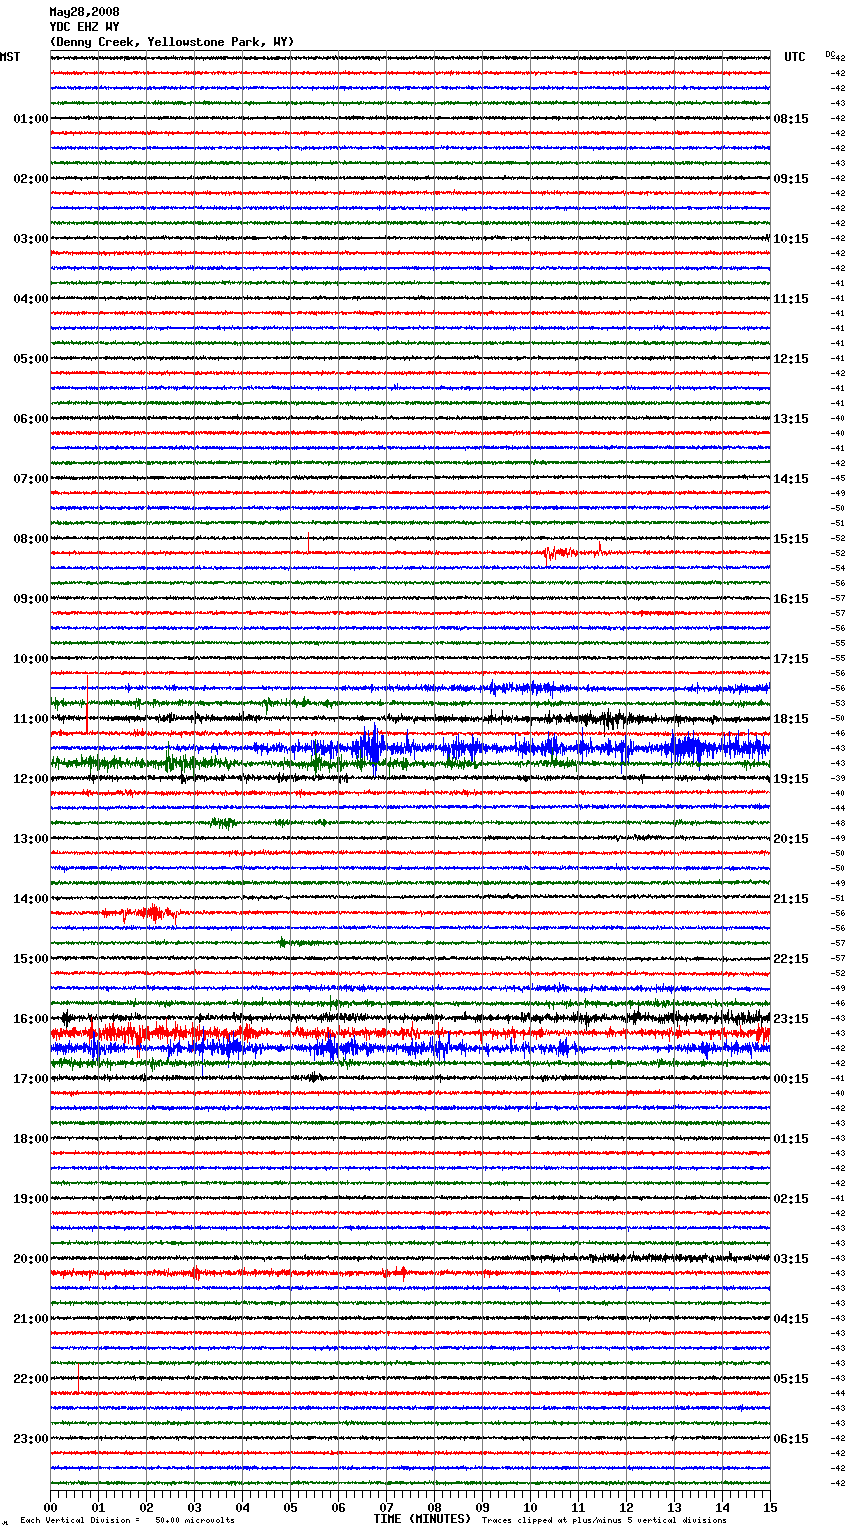Screen dimensions: 850x1534
Task: Select the 18:00 MST row label
Action: (x=31, y=1139)
